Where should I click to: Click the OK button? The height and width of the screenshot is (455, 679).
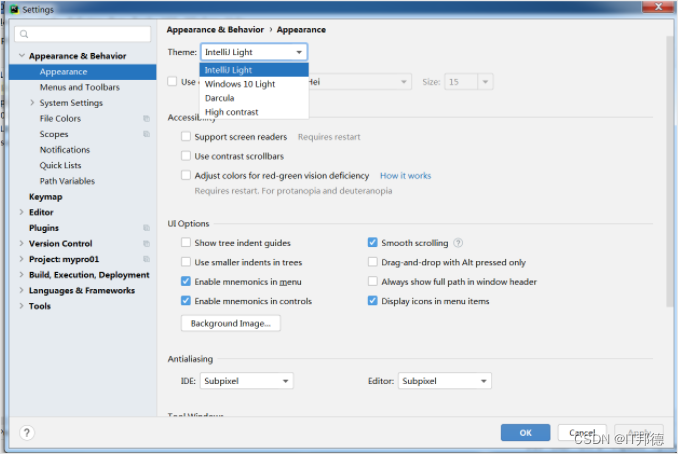pyautogui.click(x=525, y=433)
